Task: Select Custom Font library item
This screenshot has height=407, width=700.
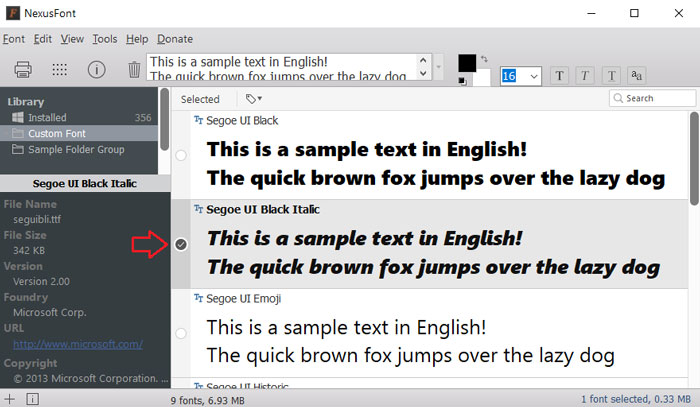Action: (x=79, y=133)
